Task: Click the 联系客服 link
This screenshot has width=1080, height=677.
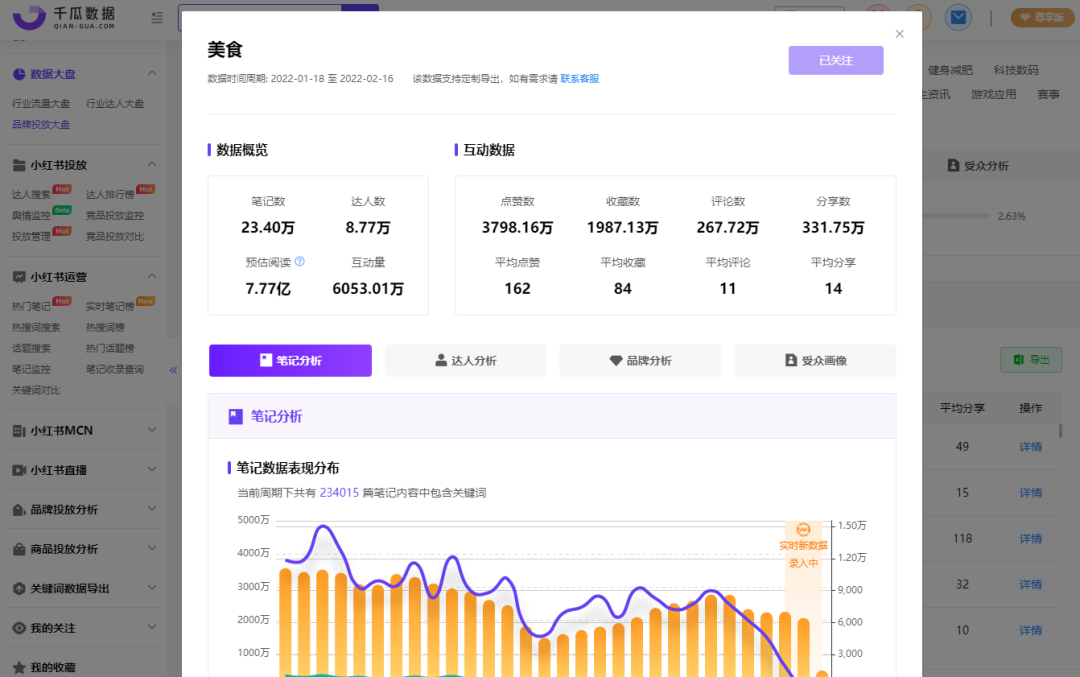Action: [580, 79]
